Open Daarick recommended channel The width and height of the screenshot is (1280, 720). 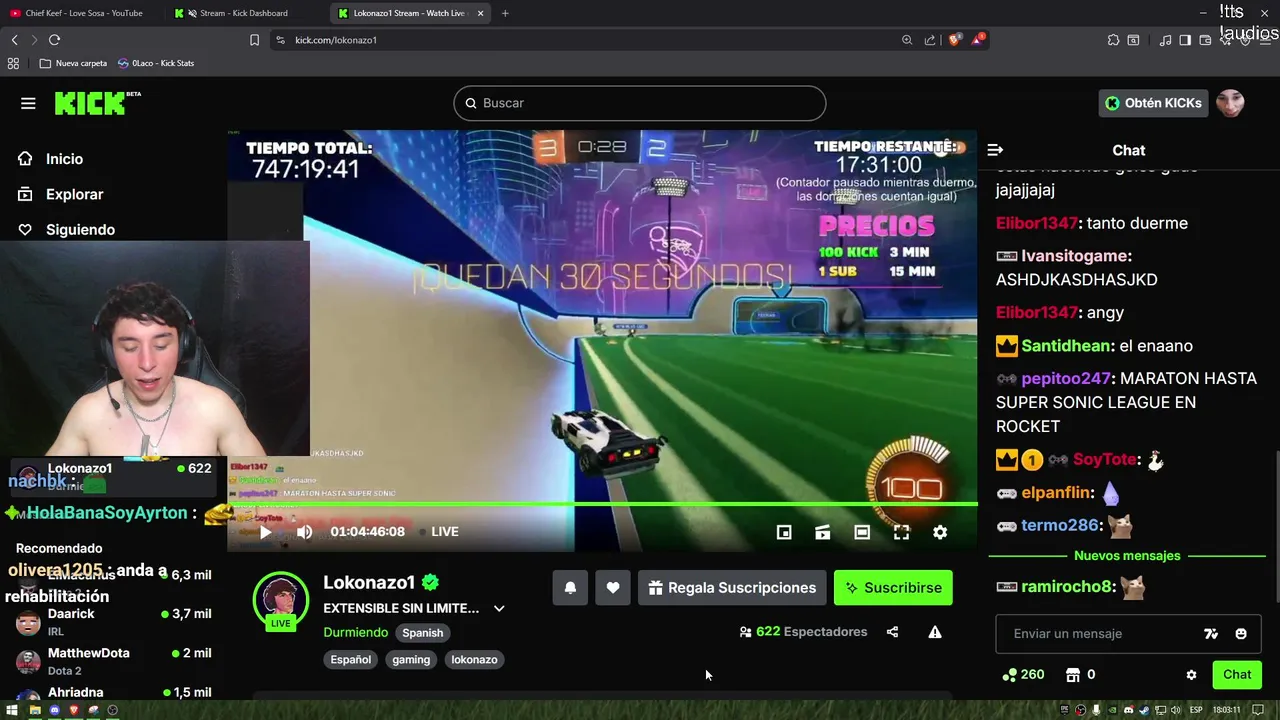[114, 622]
